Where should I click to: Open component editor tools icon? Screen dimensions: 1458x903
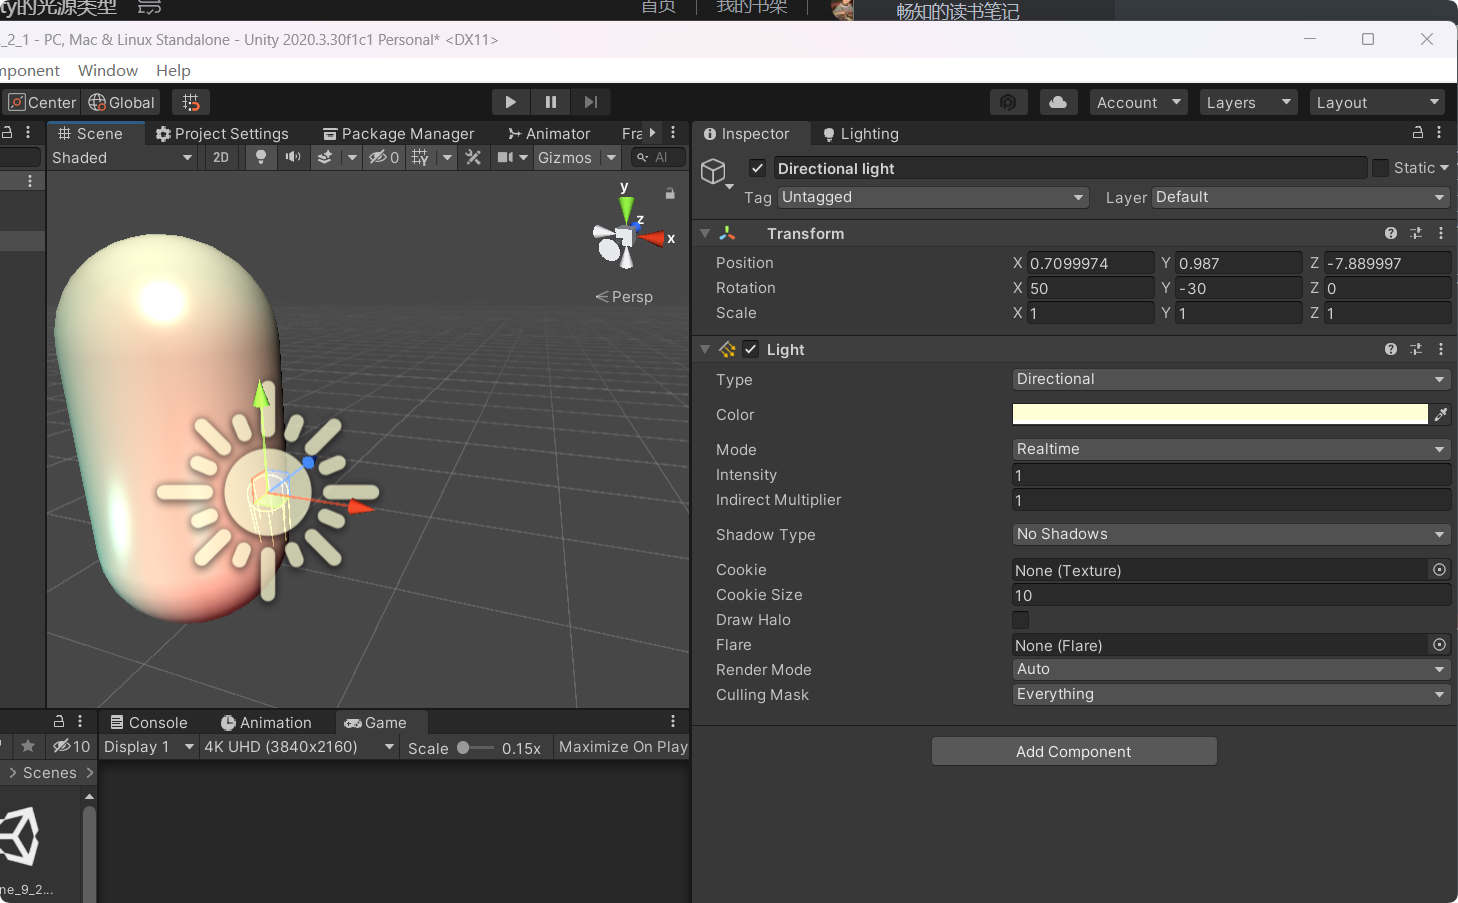coord(474,157)
